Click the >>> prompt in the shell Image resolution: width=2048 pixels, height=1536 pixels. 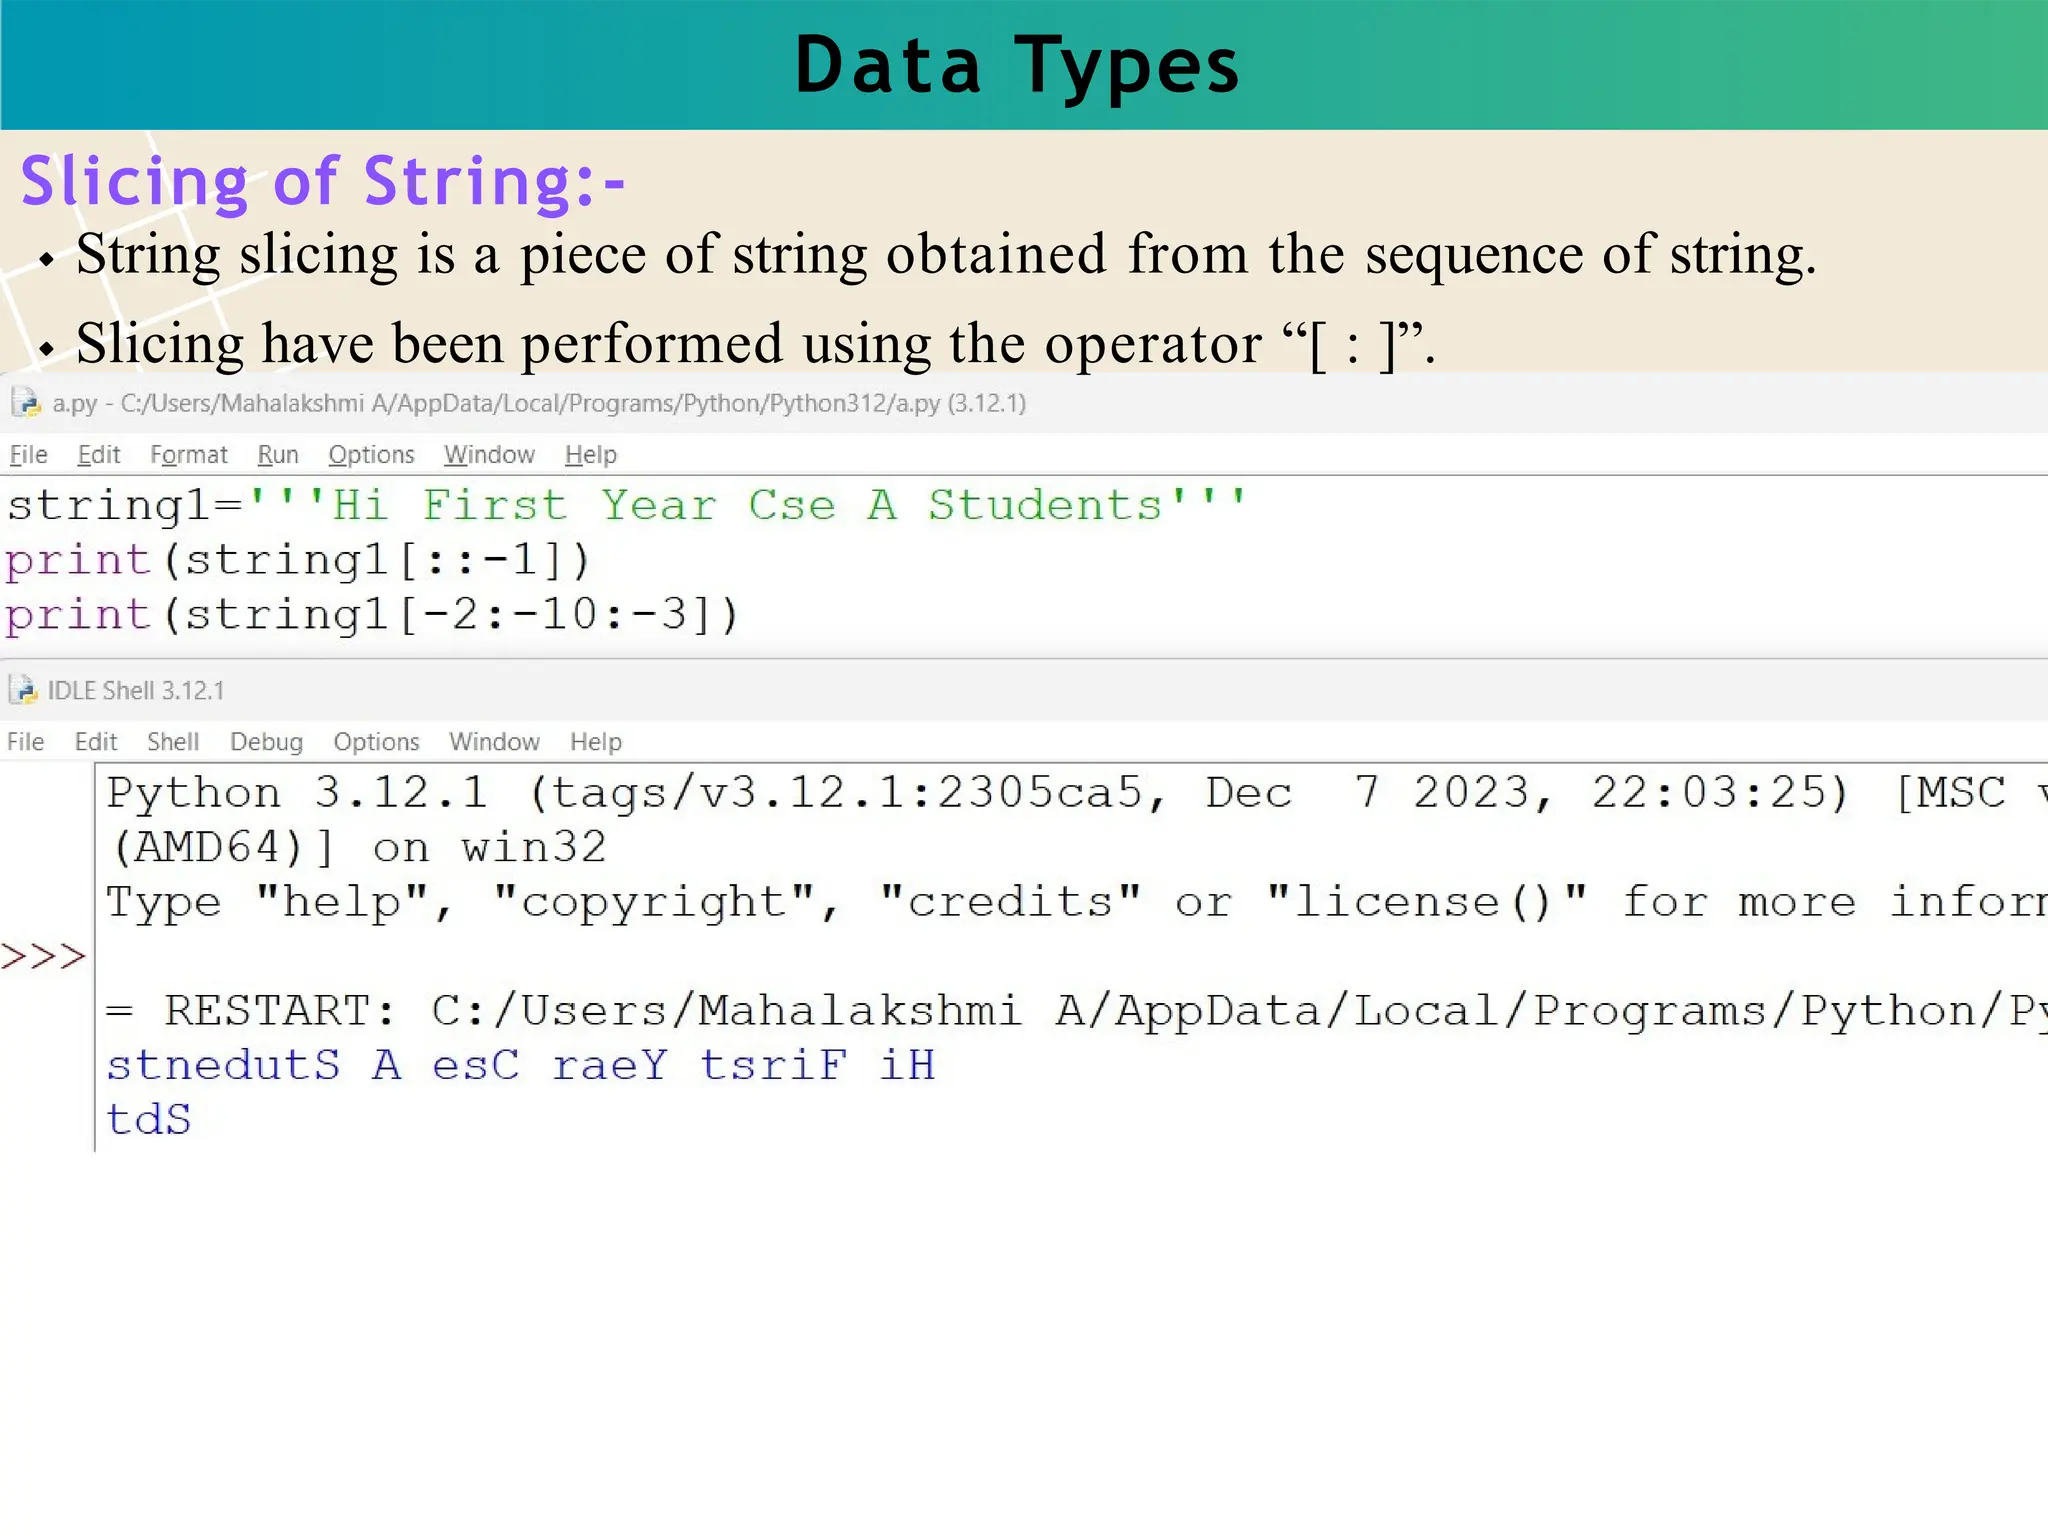point(44,957)
